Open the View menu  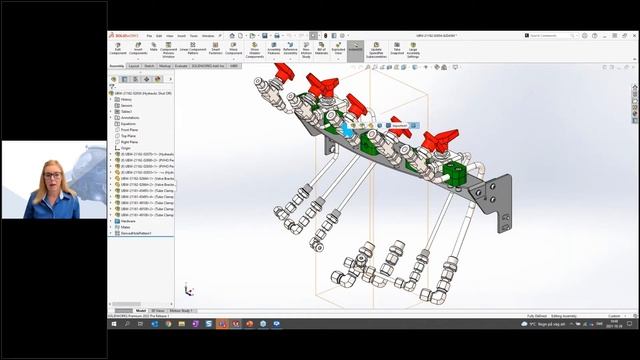point(169,36)
